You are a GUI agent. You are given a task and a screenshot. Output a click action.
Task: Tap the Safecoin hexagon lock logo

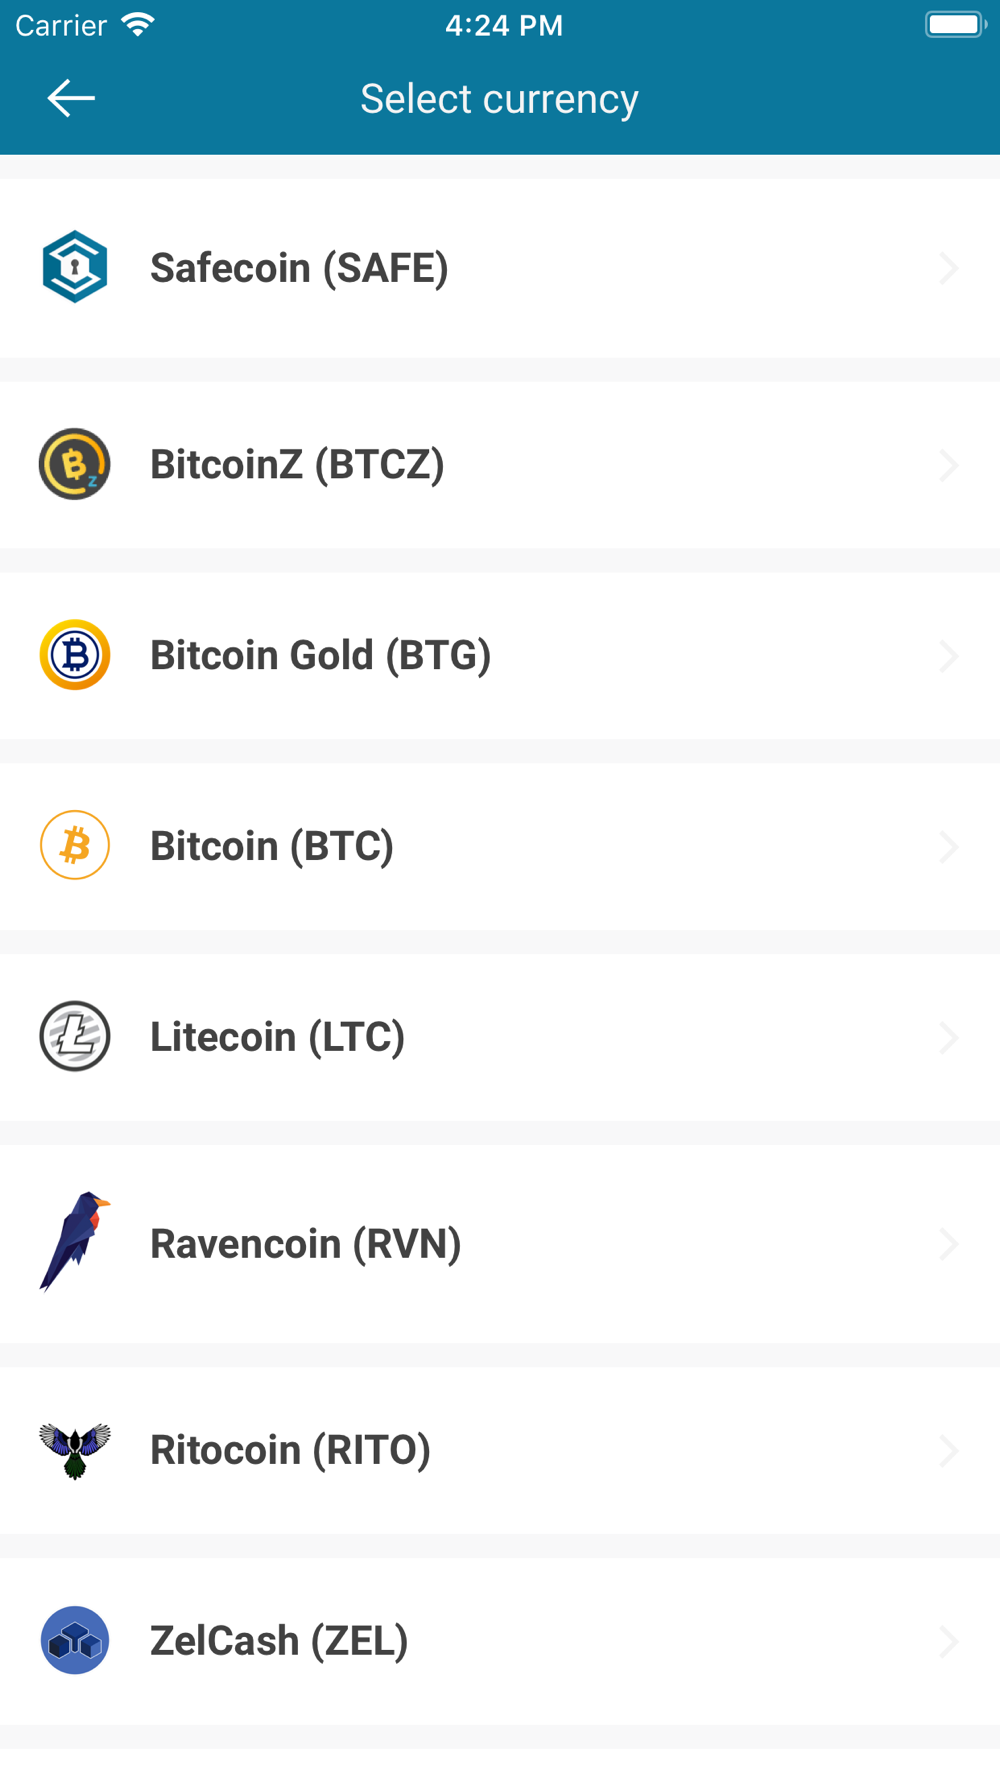[75, 267]
